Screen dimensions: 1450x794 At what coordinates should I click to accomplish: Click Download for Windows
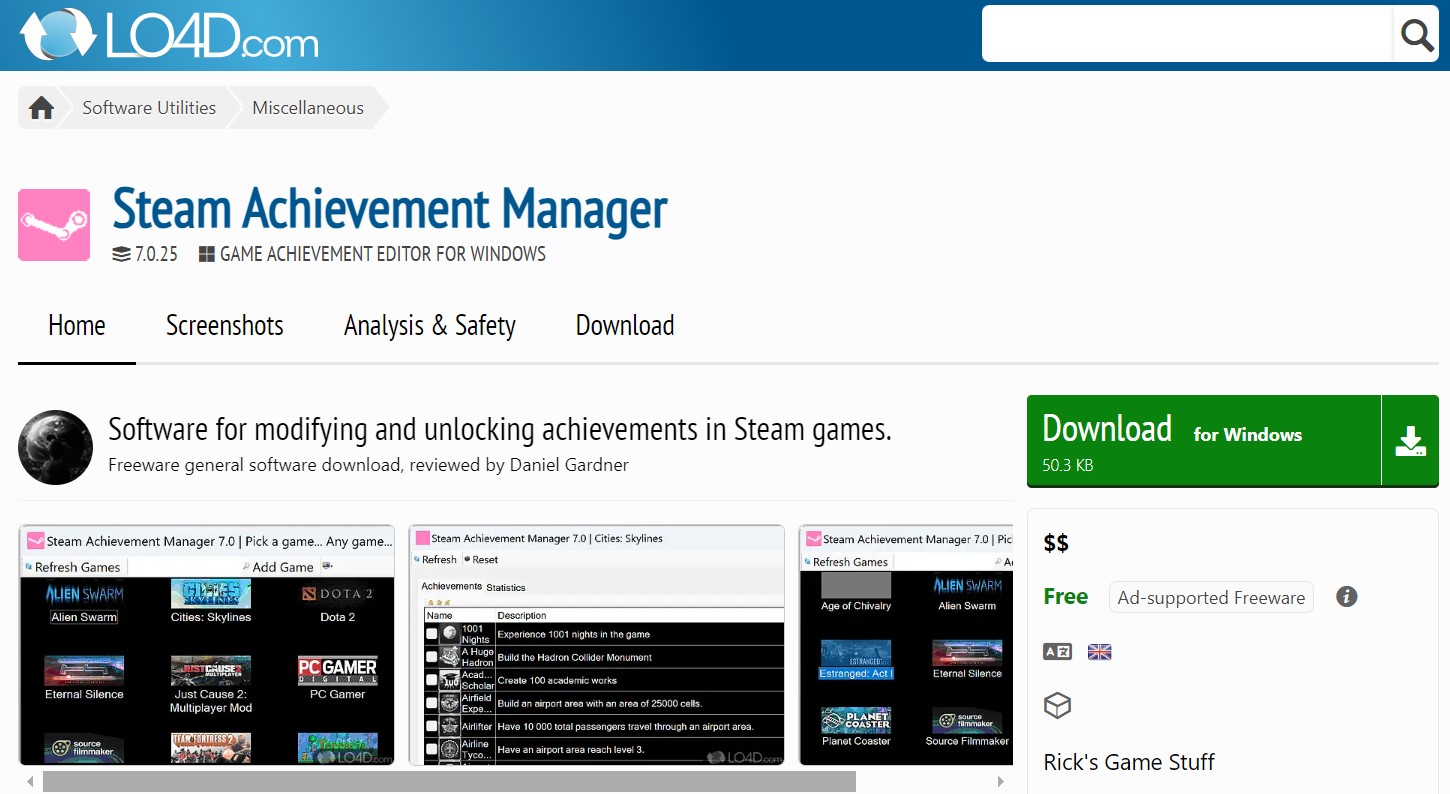point(1150,430)
